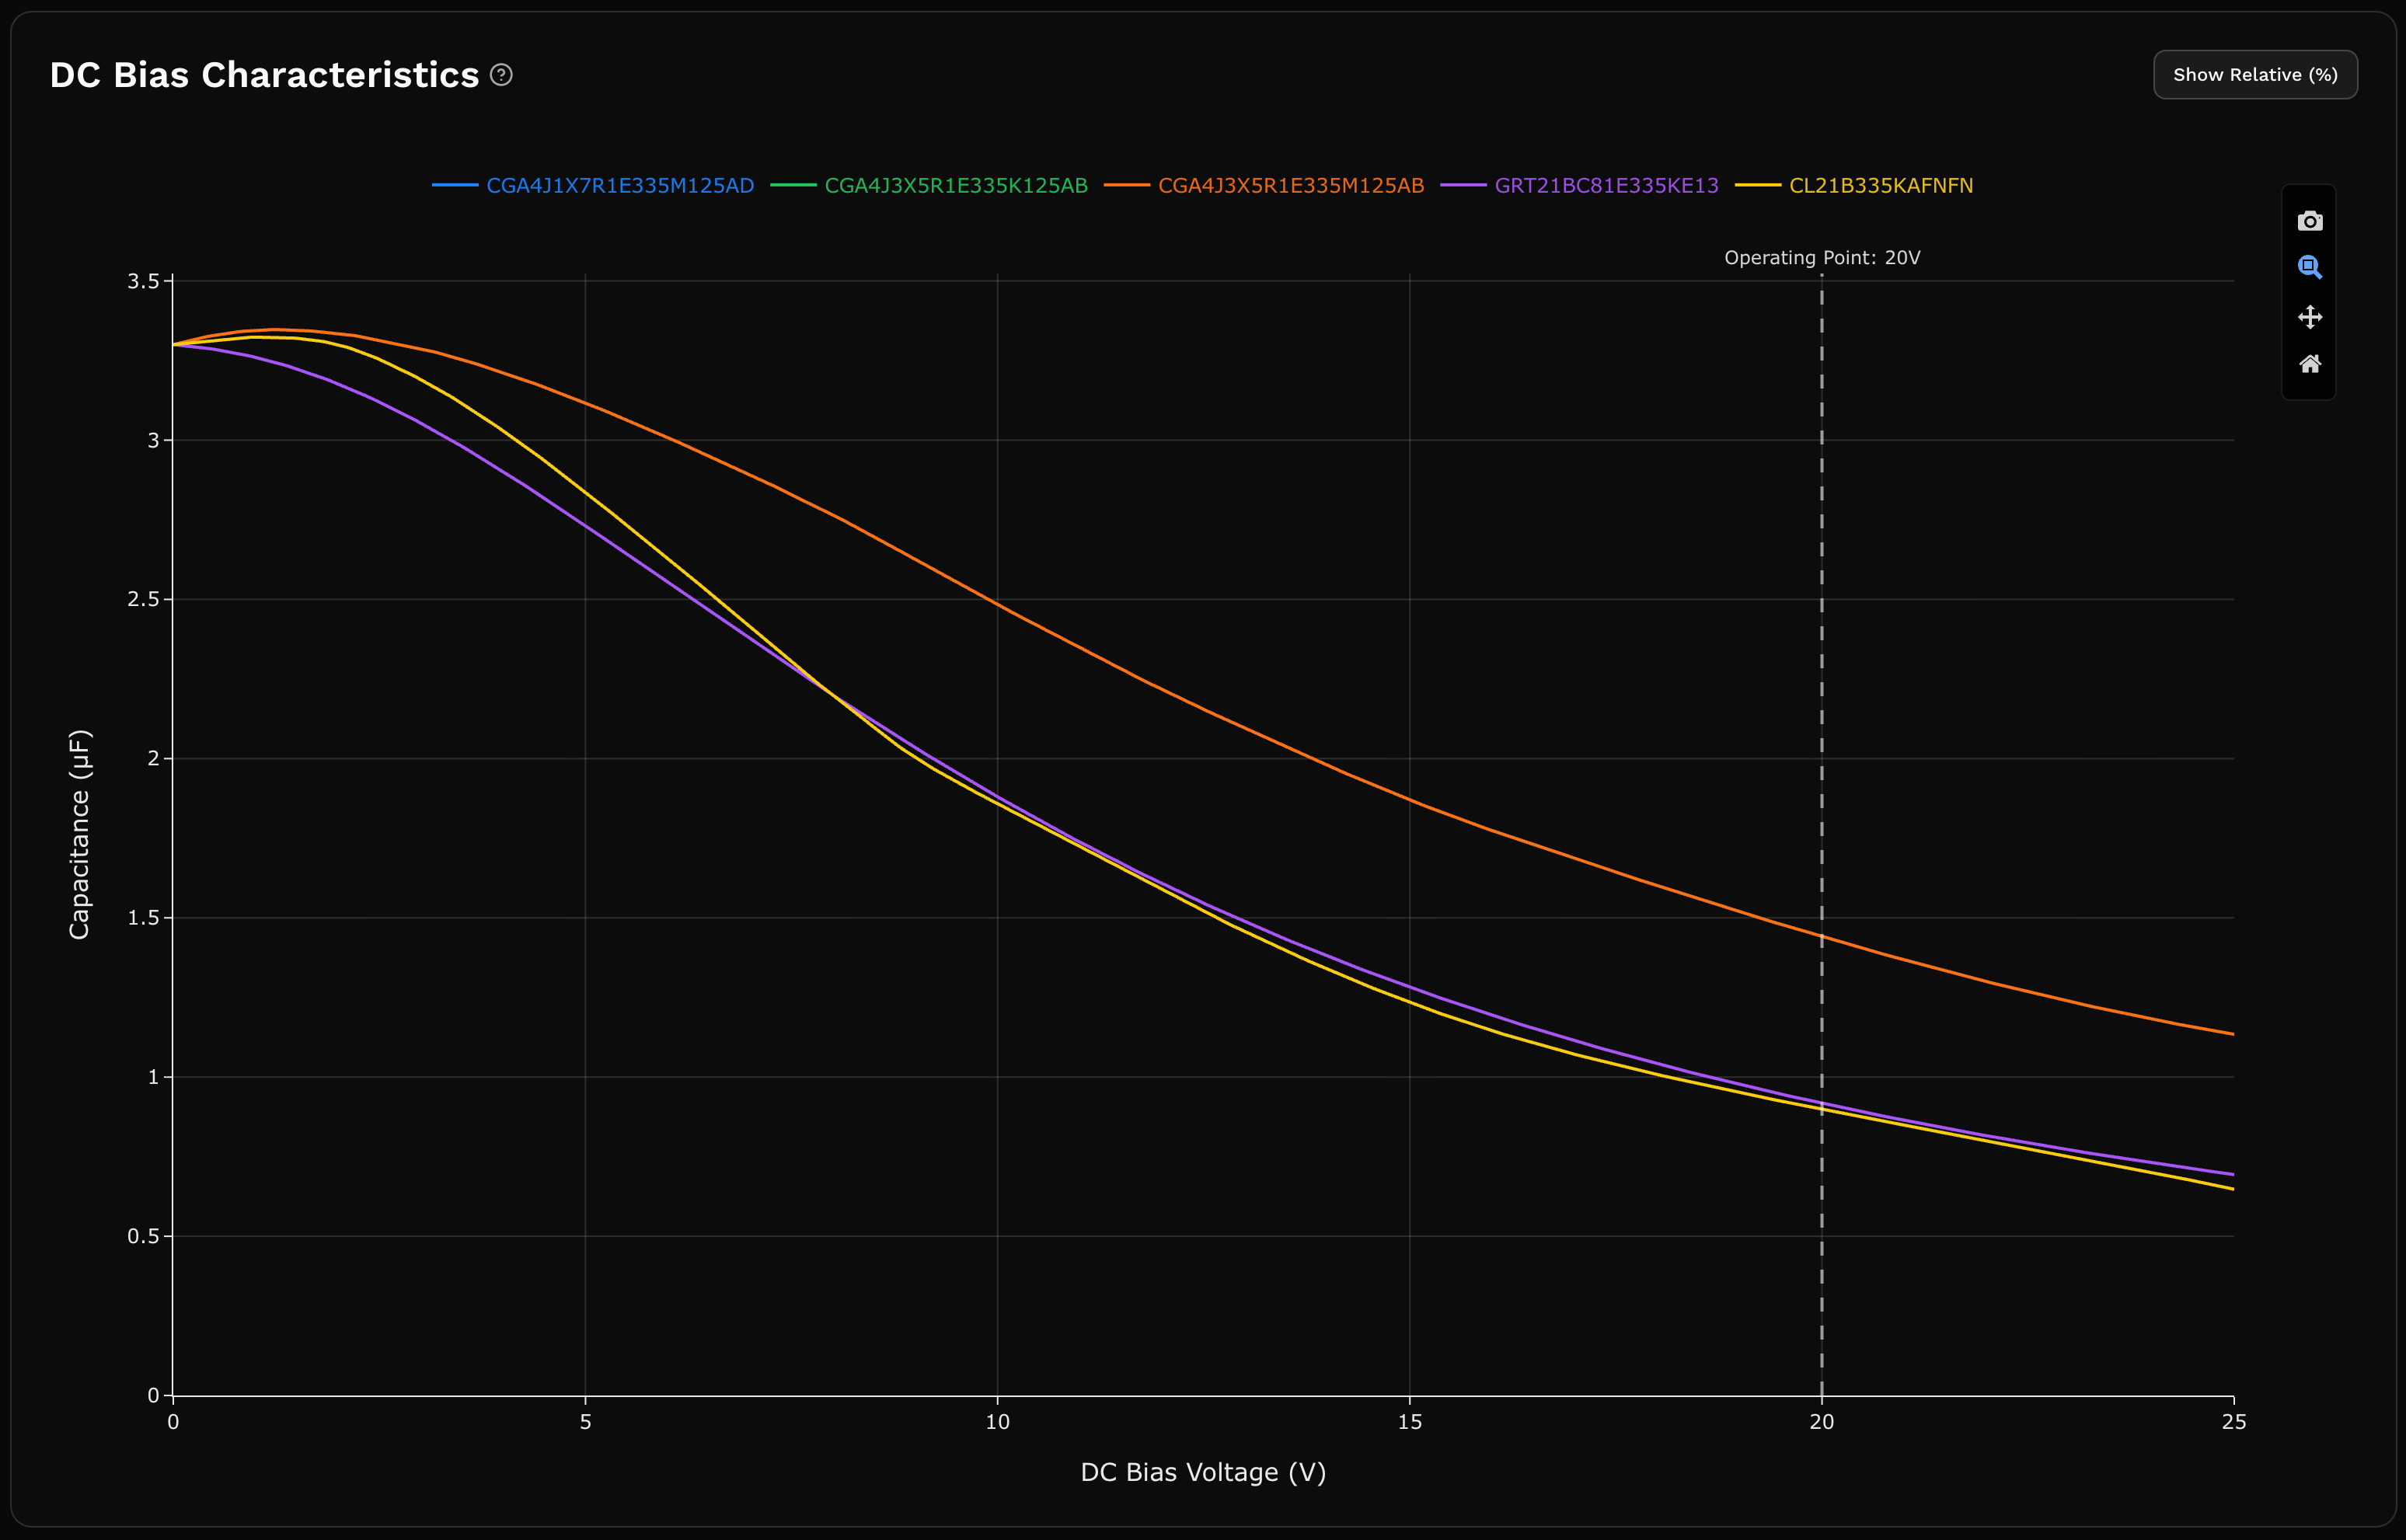Screen dimensions: 2406x1540
Task: Toggle CGA4J3X5R1E335K125AB legend entry
Action: 955,186
